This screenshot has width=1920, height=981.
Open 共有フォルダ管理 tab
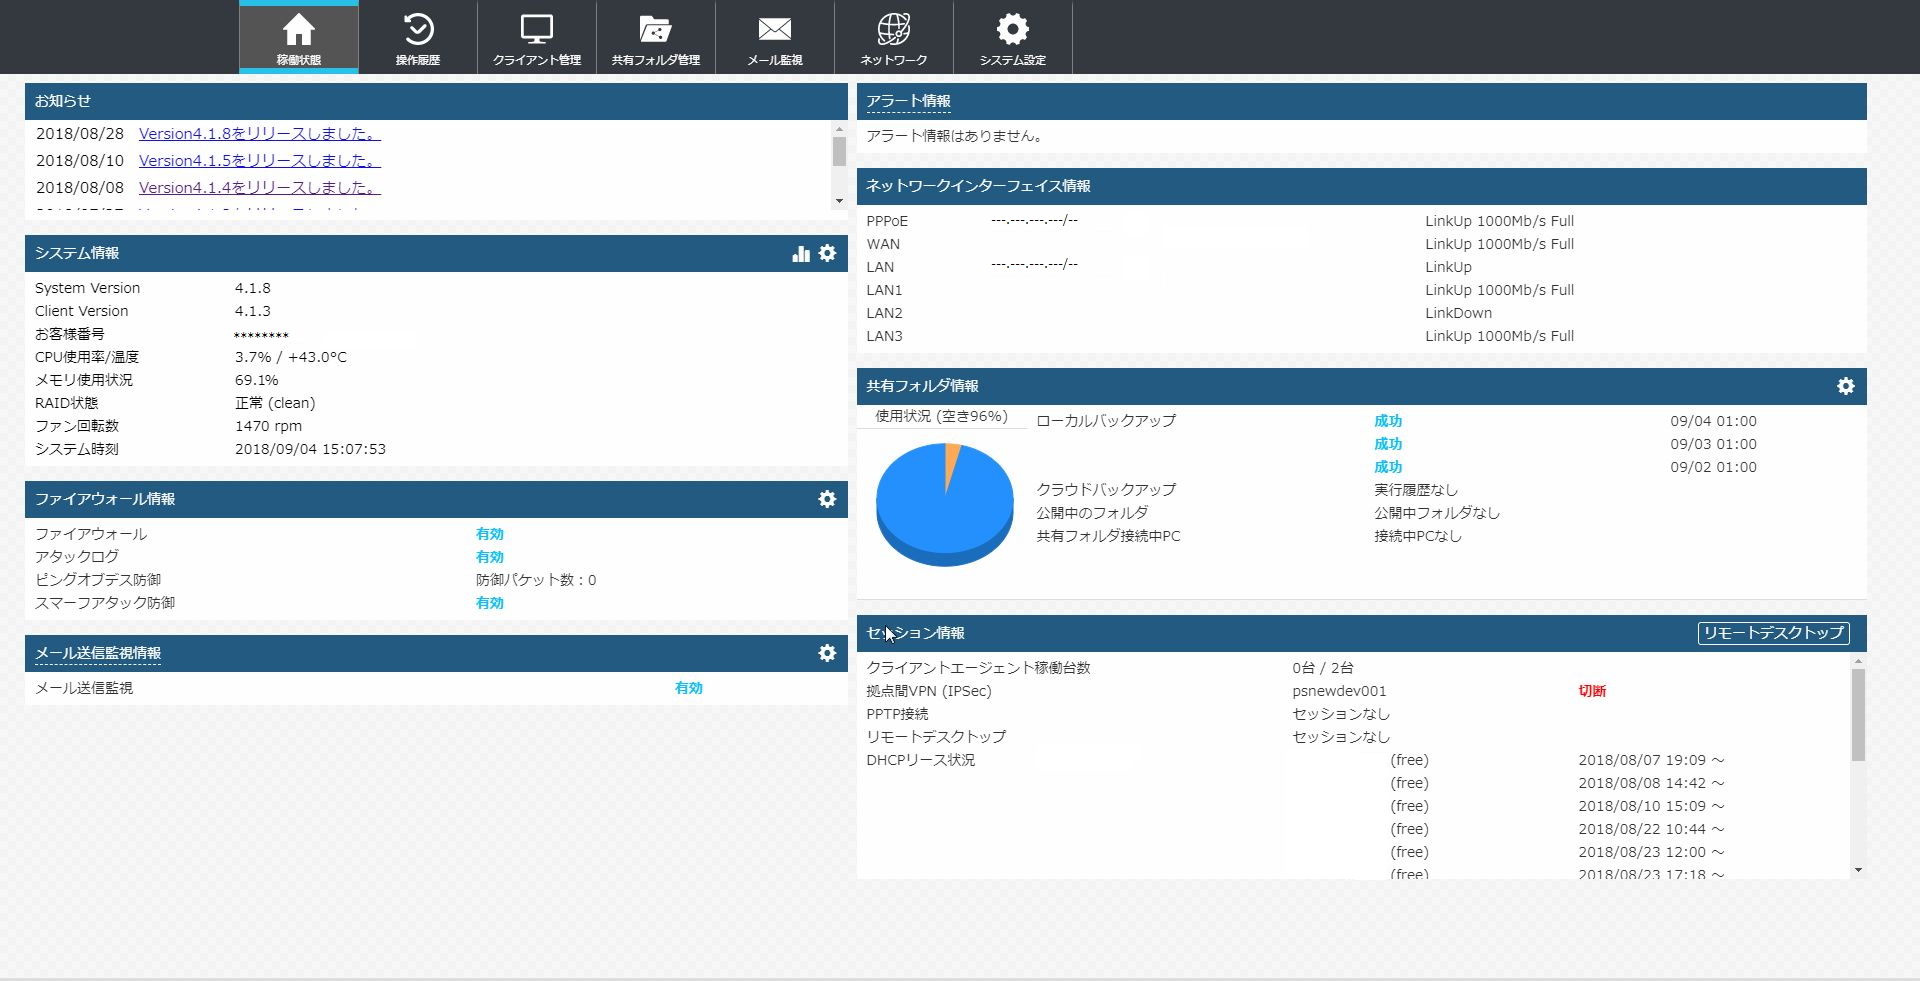coord(655,38)
